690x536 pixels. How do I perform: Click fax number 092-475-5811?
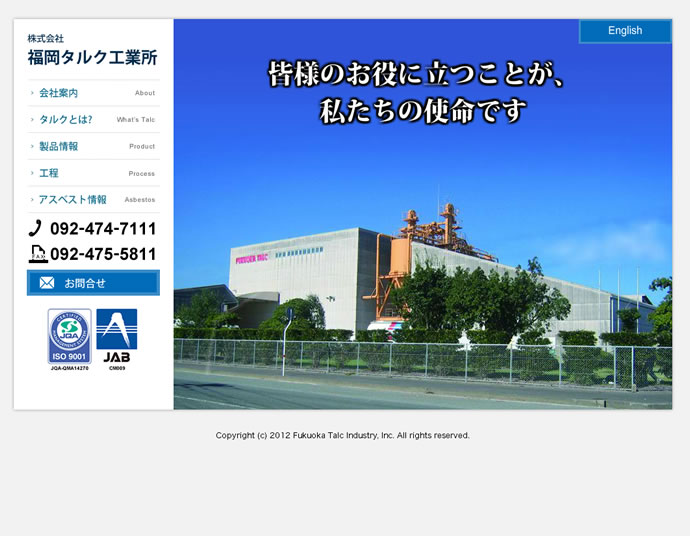click(x=103, y=254)
